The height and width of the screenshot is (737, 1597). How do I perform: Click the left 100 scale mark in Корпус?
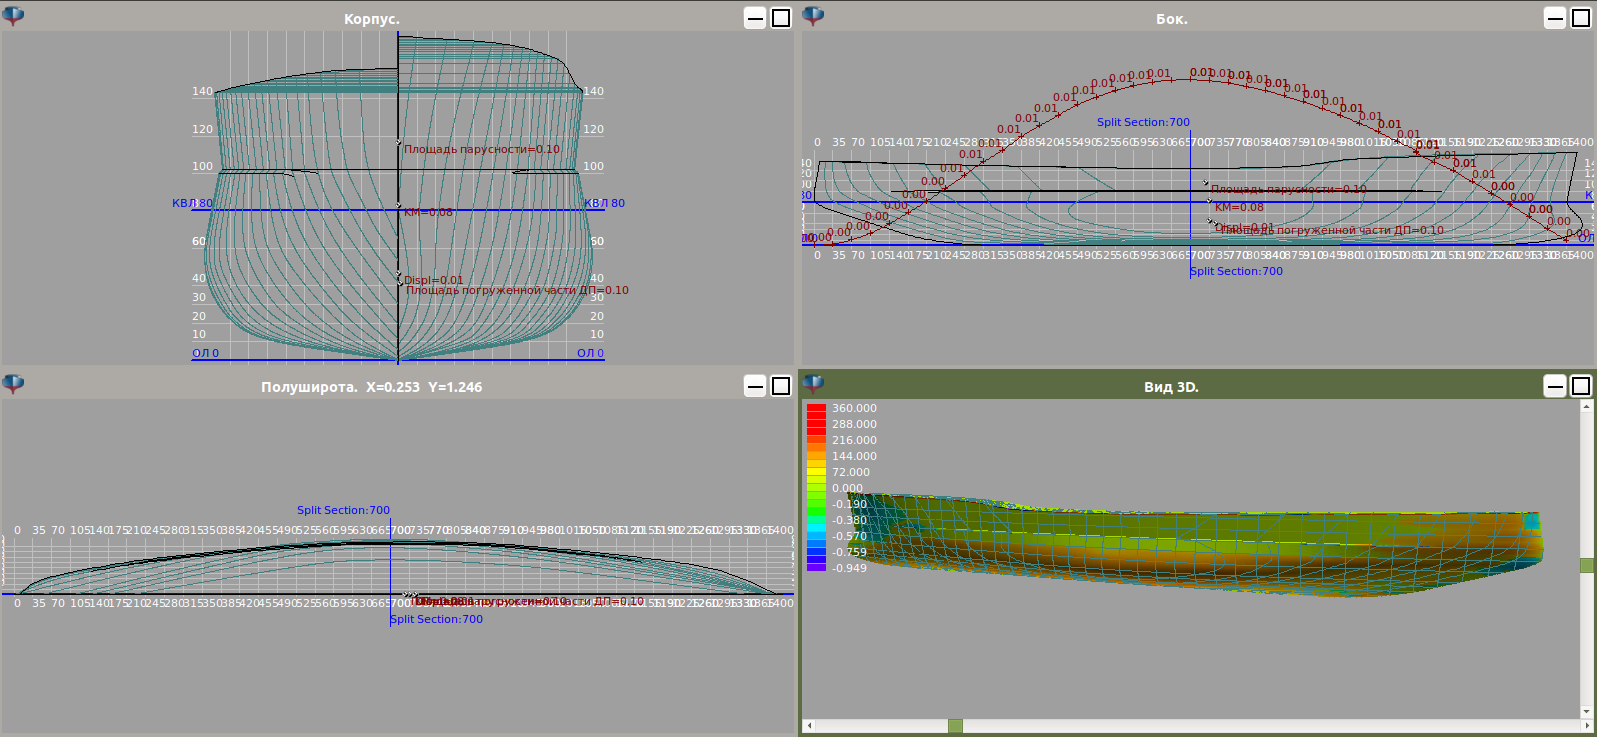coord(202,166)
